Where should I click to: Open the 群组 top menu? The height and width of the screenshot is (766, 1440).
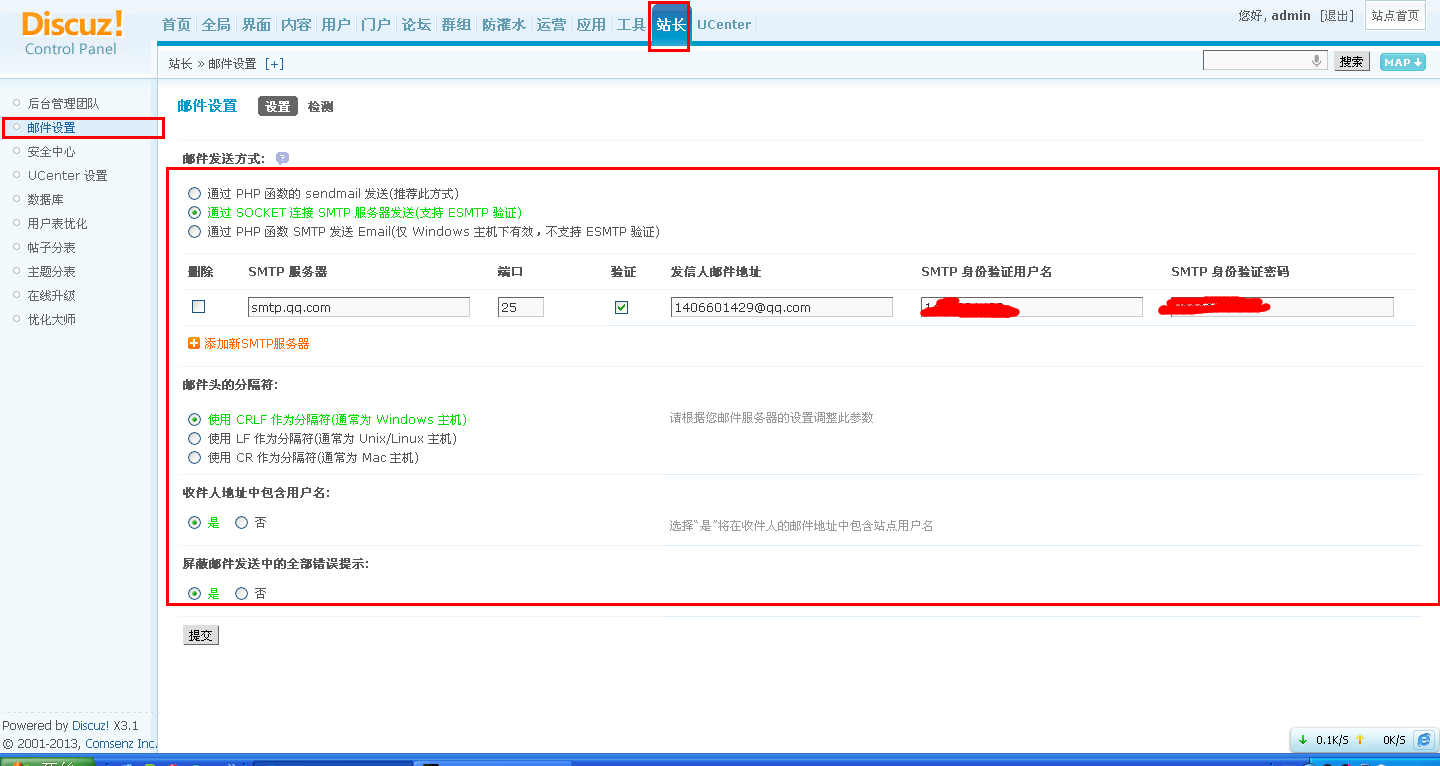(456, 25)
